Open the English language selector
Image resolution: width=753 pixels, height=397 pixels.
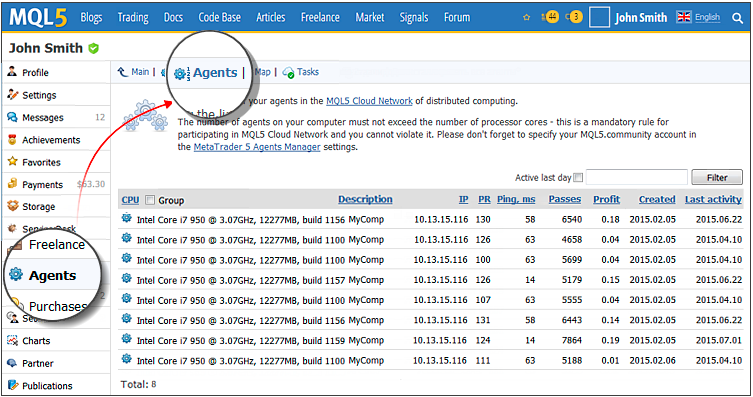click(698, 17)
